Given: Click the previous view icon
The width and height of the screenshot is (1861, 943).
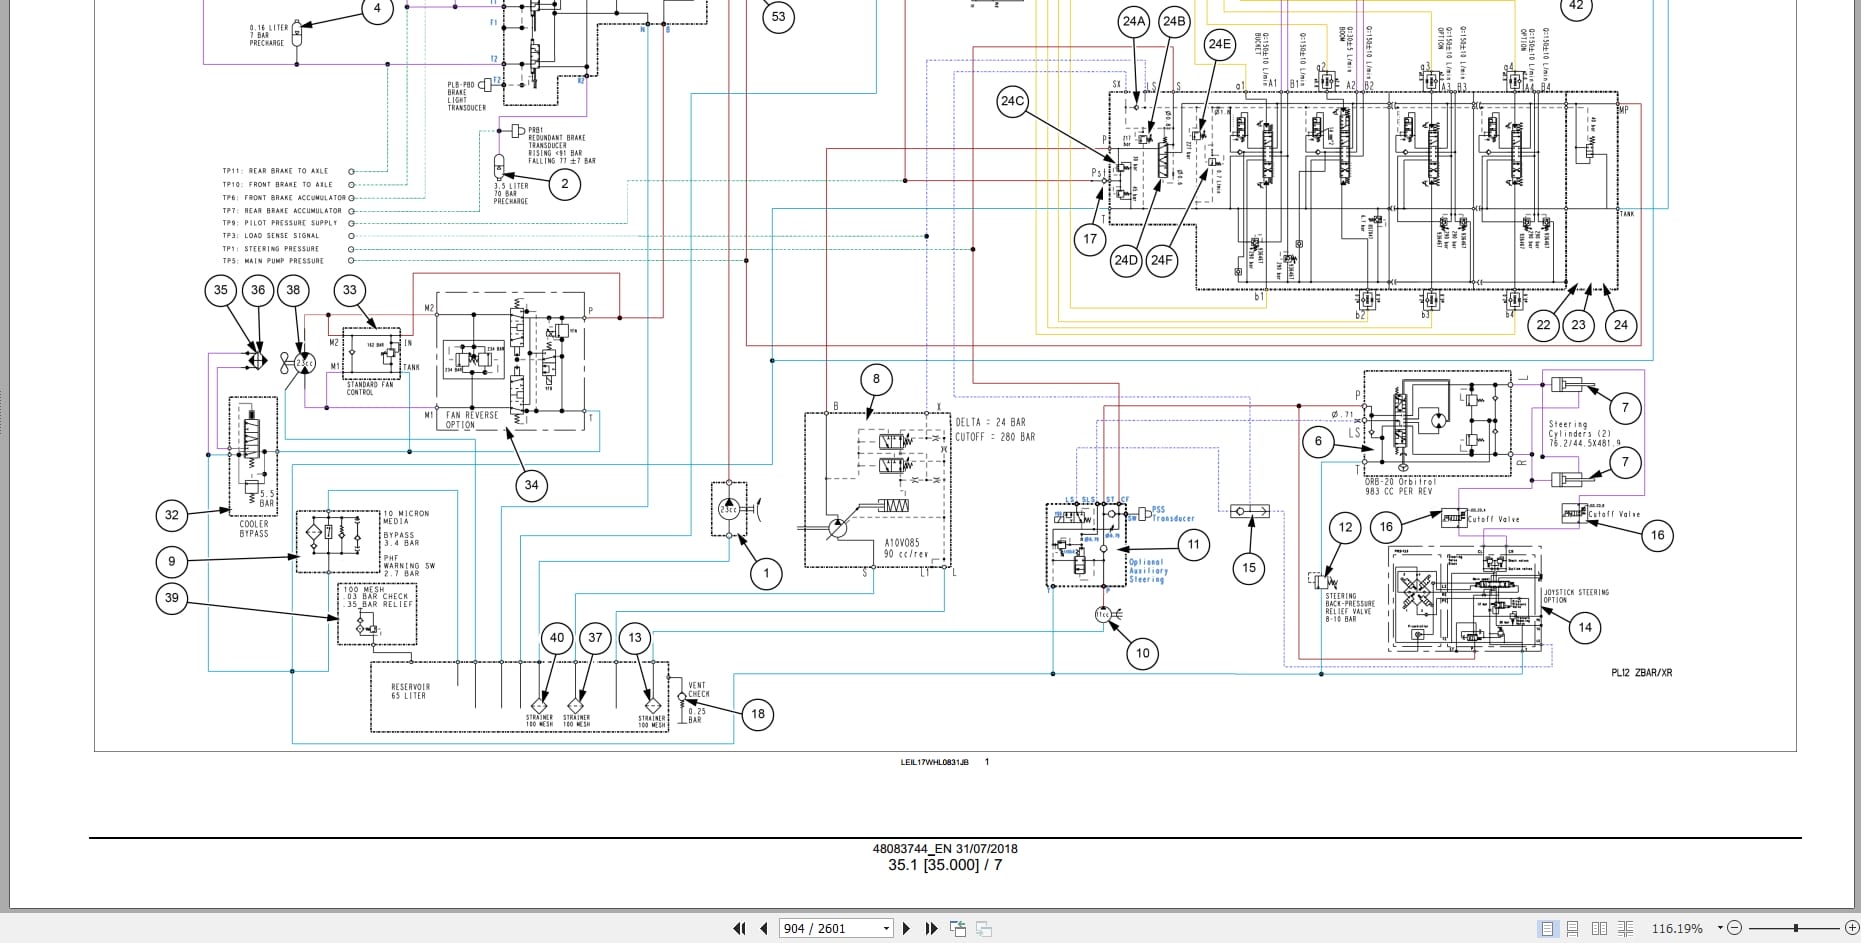Looking at the screenshot, I should click(x=958, y=928).
